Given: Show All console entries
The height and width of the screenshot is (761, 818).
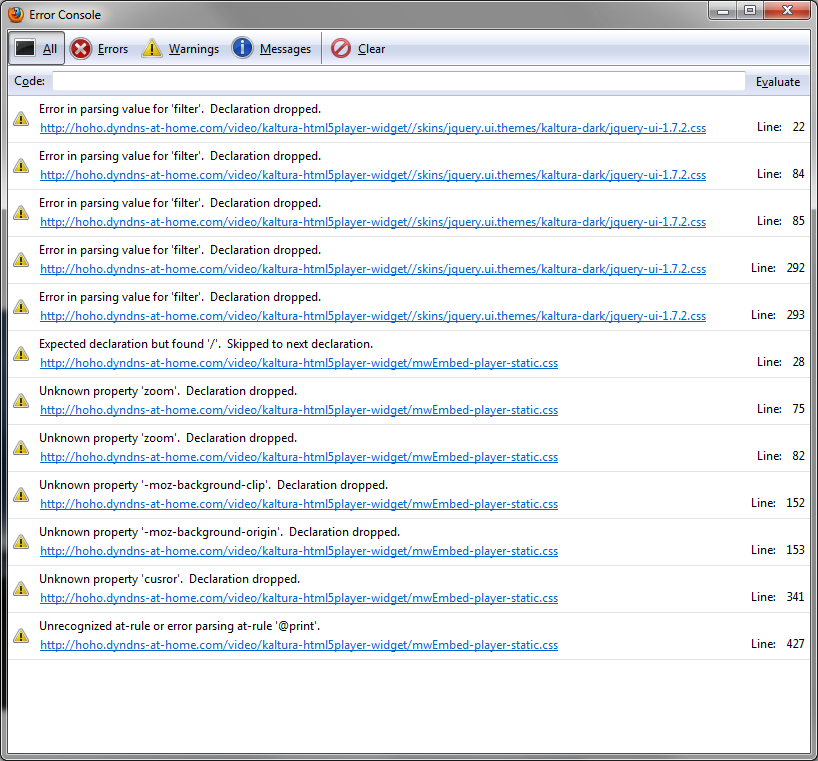Looking at the screenshot, I should (37, 49).
